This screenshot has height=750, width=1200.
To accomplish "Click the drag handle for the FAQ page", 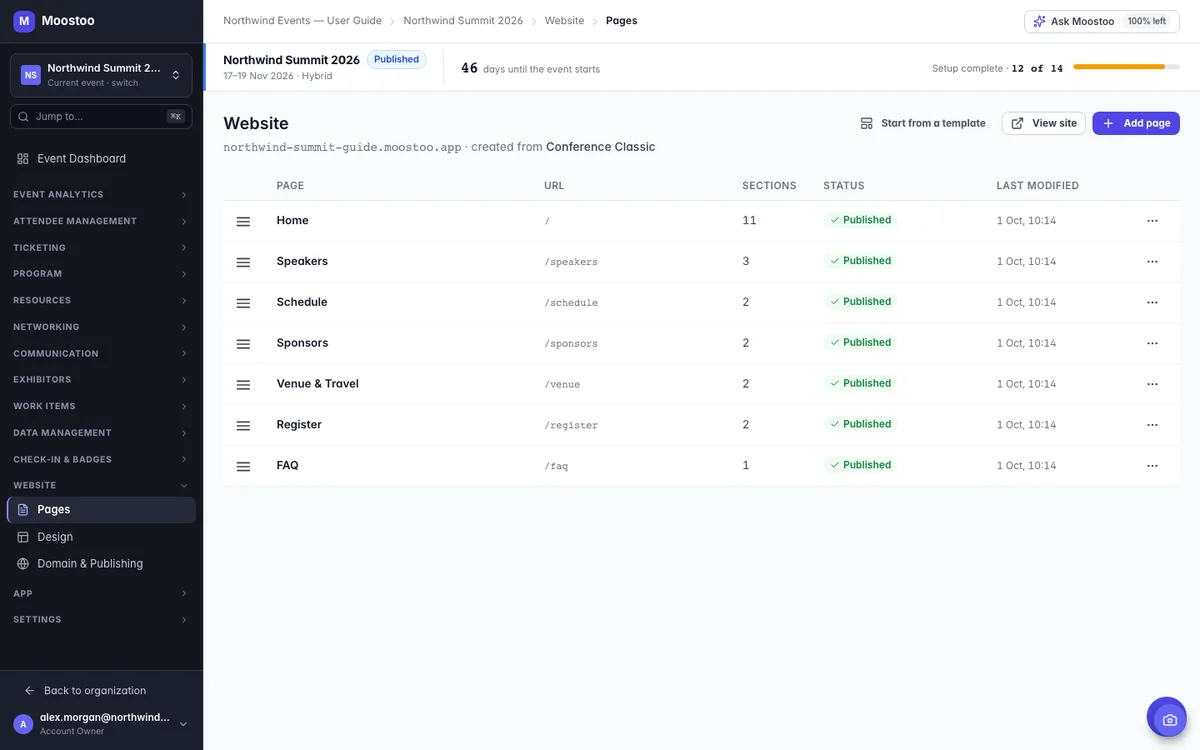I will (243, 466).
